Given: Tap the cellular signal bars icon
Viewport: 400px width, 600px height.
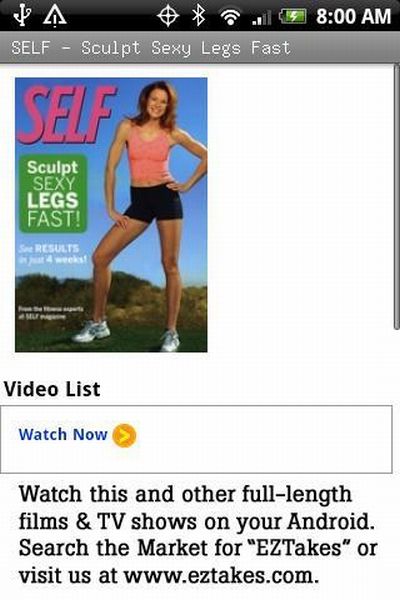Looking at the screenshot, I should (x=262, y=18).
